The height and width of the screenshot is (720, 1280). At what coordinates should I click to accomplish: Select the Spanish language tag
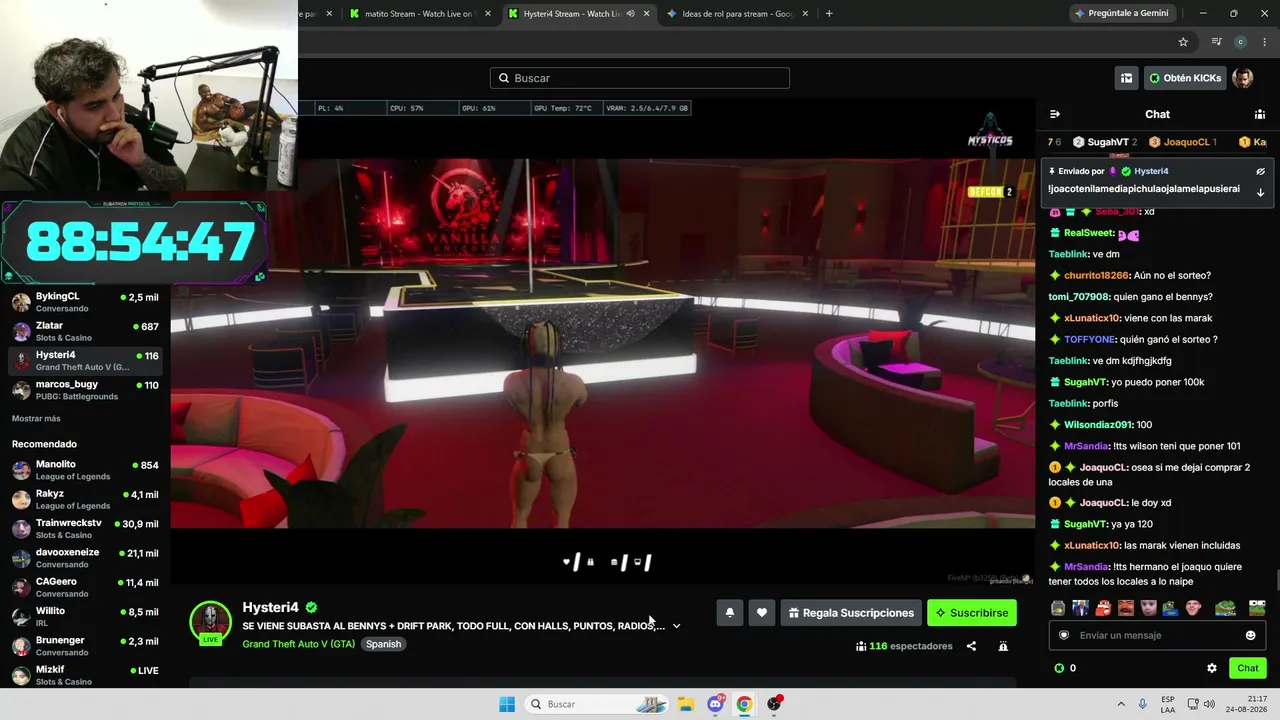pyautogui.click(x=383, y=644)
